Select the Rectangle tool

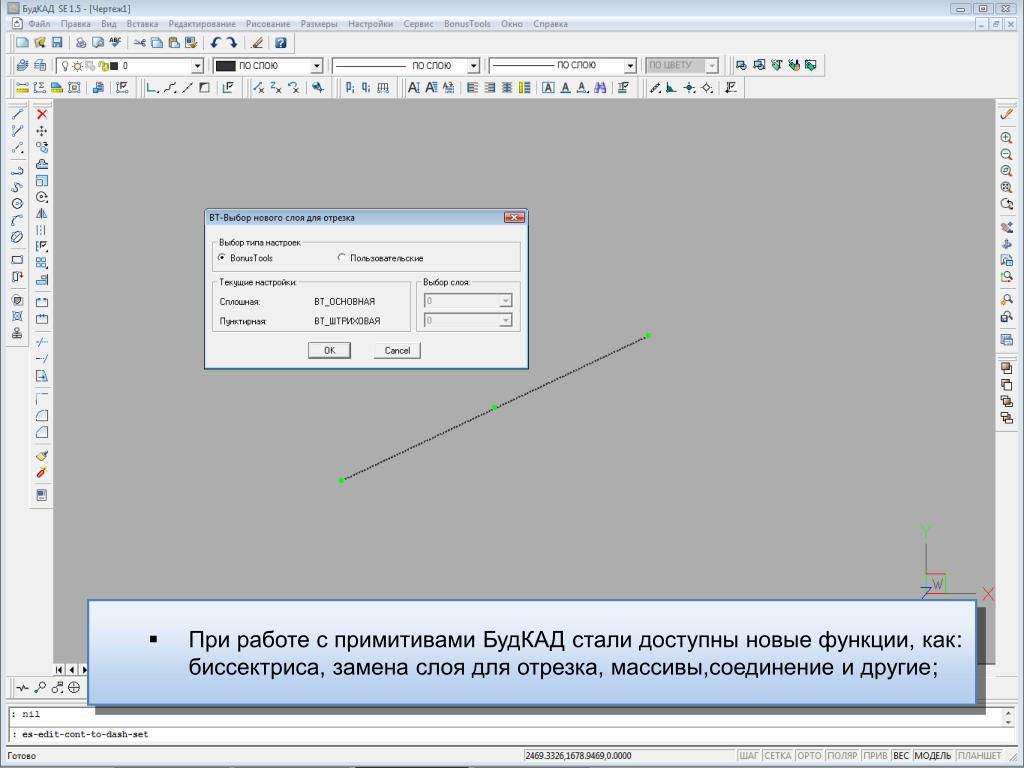(18, 259)
